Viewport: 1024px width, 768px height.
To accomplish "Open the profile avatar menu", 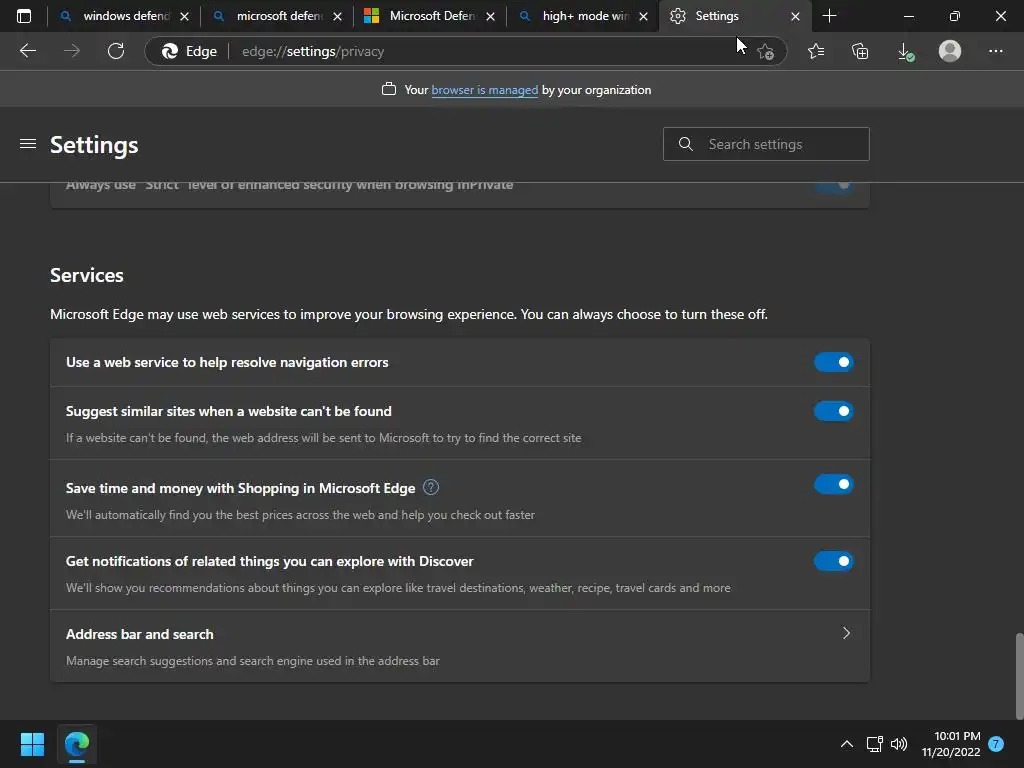I will click(950, 51).
